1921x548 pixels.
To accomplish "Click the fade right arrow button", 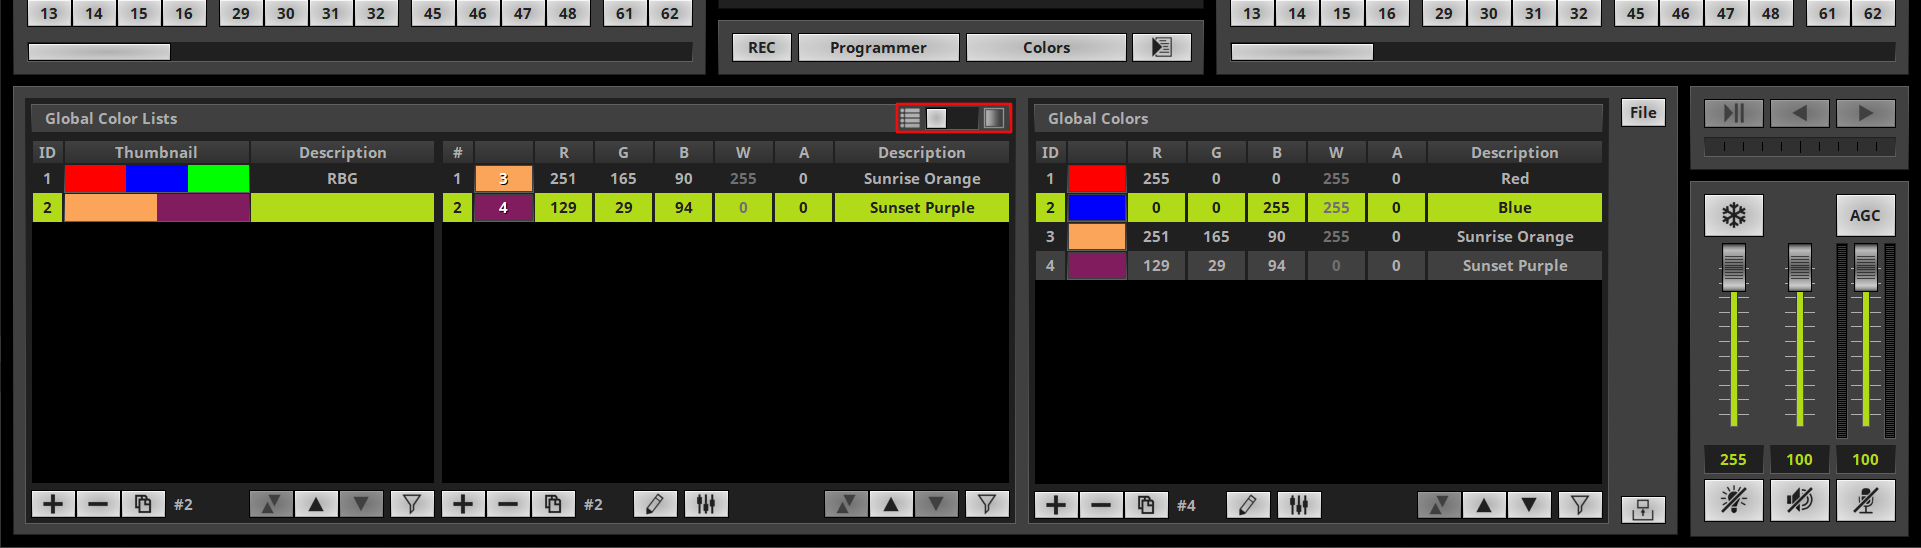I will coord(1866,113).
